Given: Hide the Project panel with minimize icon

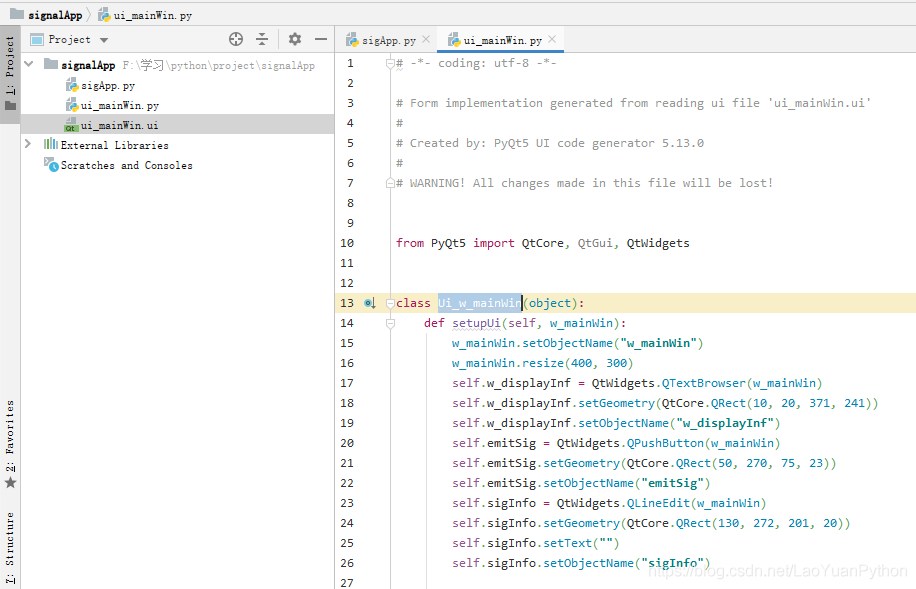Looking at the screenshot, I should (x=321, y=39).
